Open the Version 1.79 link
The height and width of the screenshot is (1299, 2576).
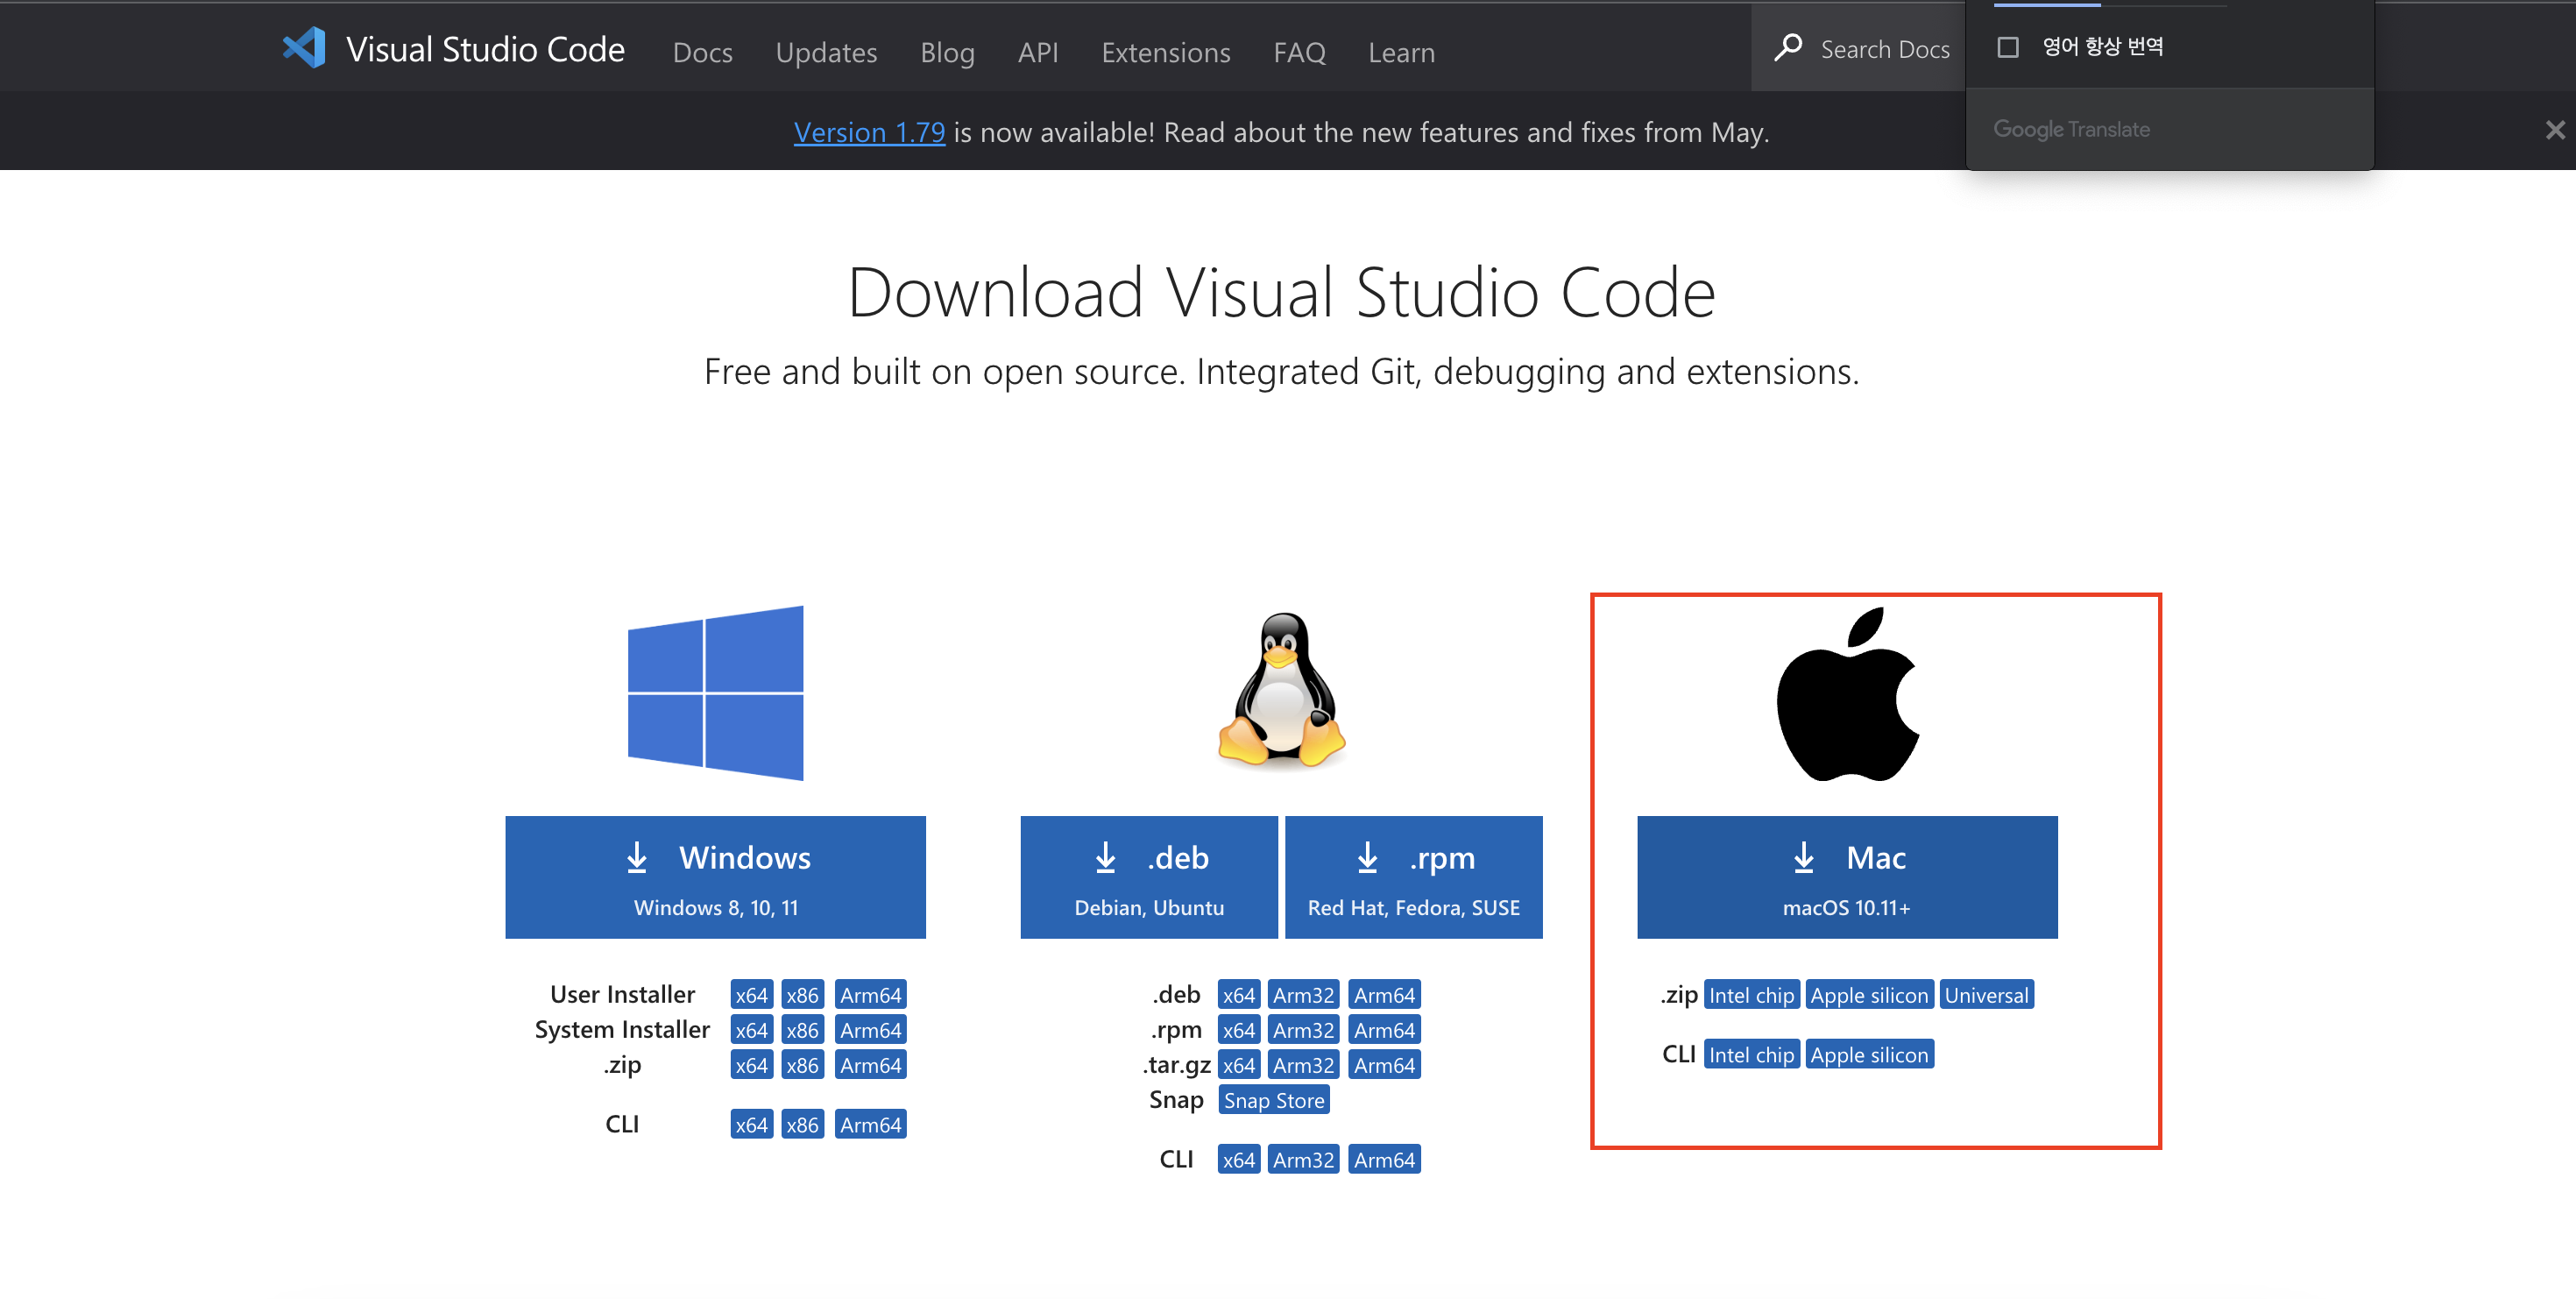coord(869,132)
